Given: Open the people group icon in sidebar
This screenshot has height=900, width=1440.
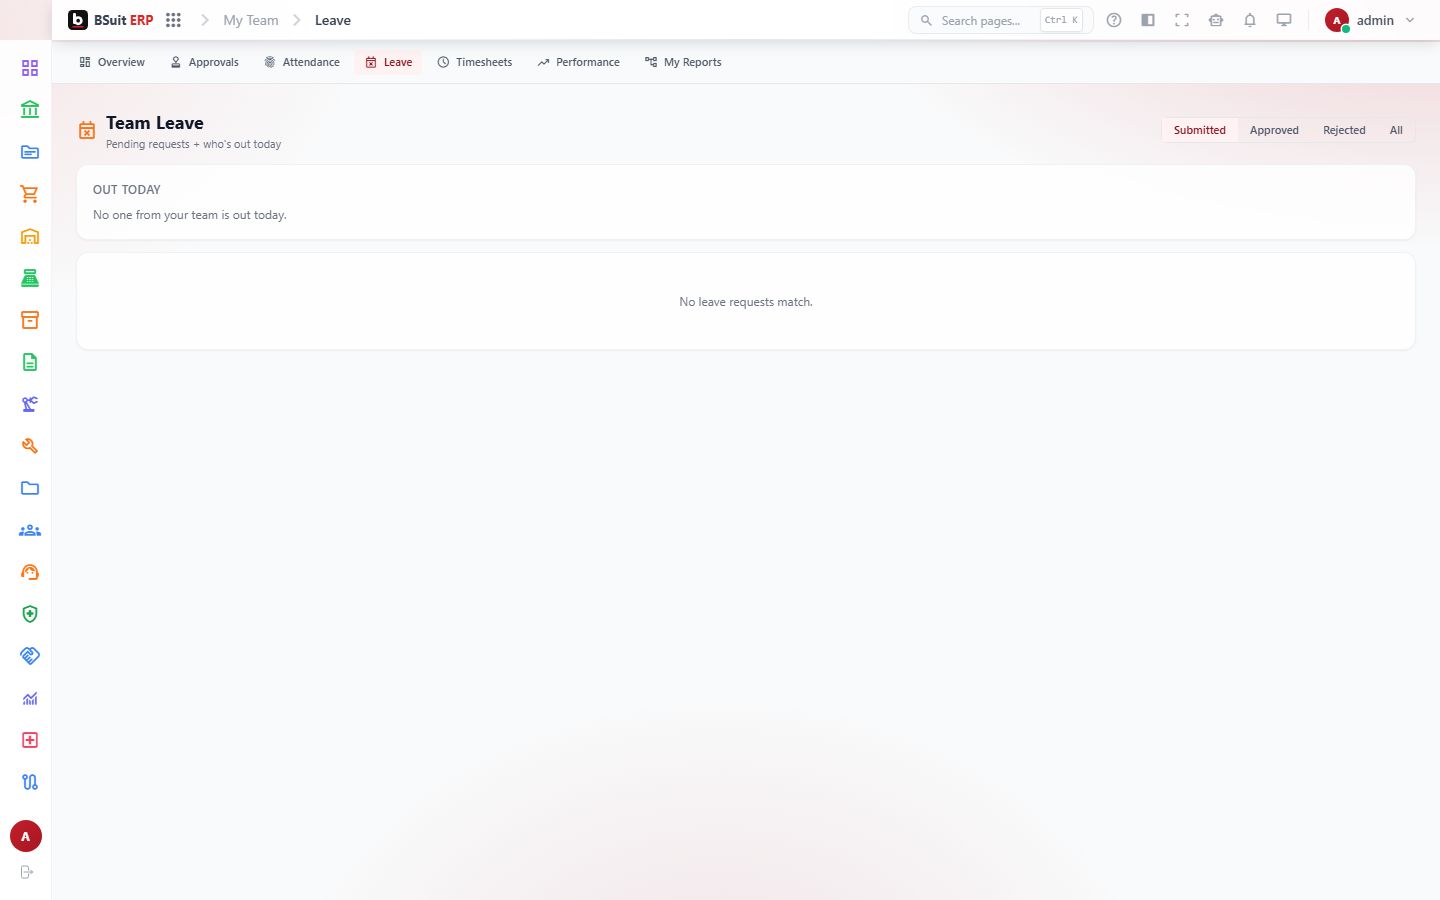Looking at the screenshot, I should click(x=30, y=530).
